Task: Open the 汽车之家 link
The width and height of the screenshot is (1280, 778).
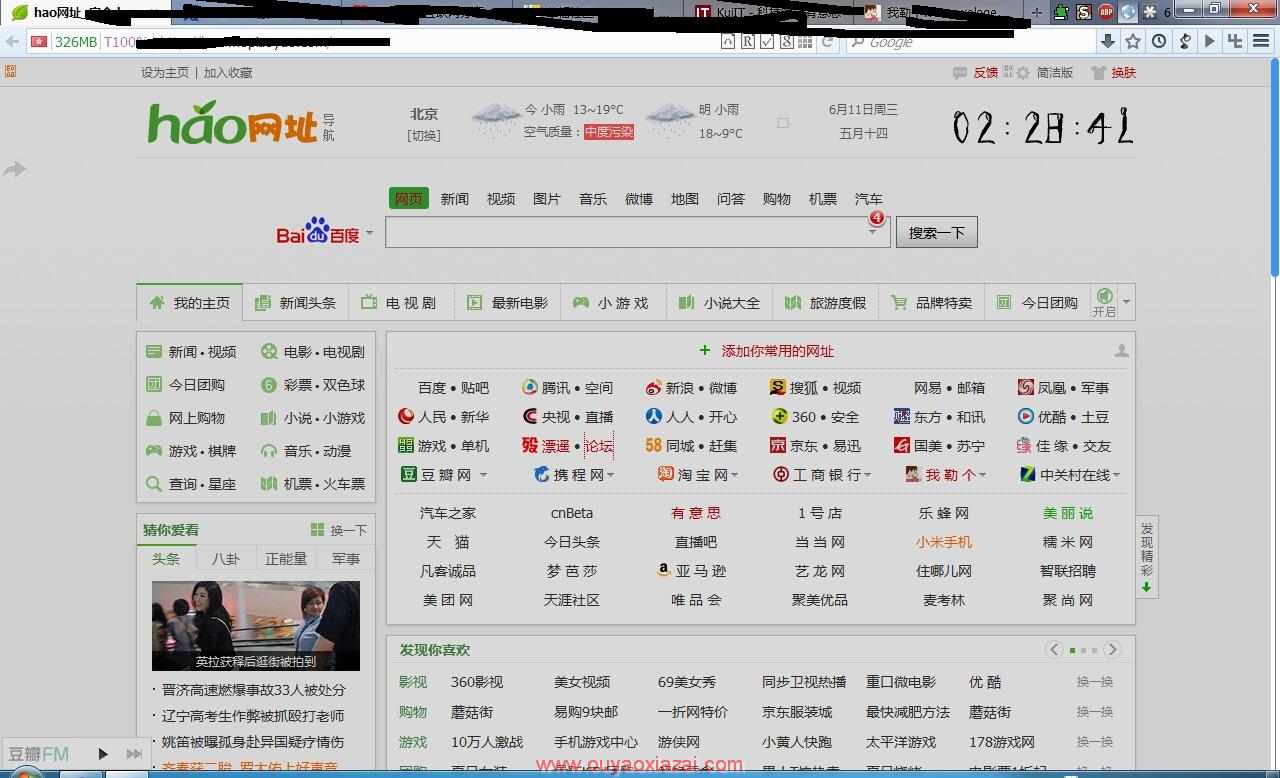Action: 448,513
